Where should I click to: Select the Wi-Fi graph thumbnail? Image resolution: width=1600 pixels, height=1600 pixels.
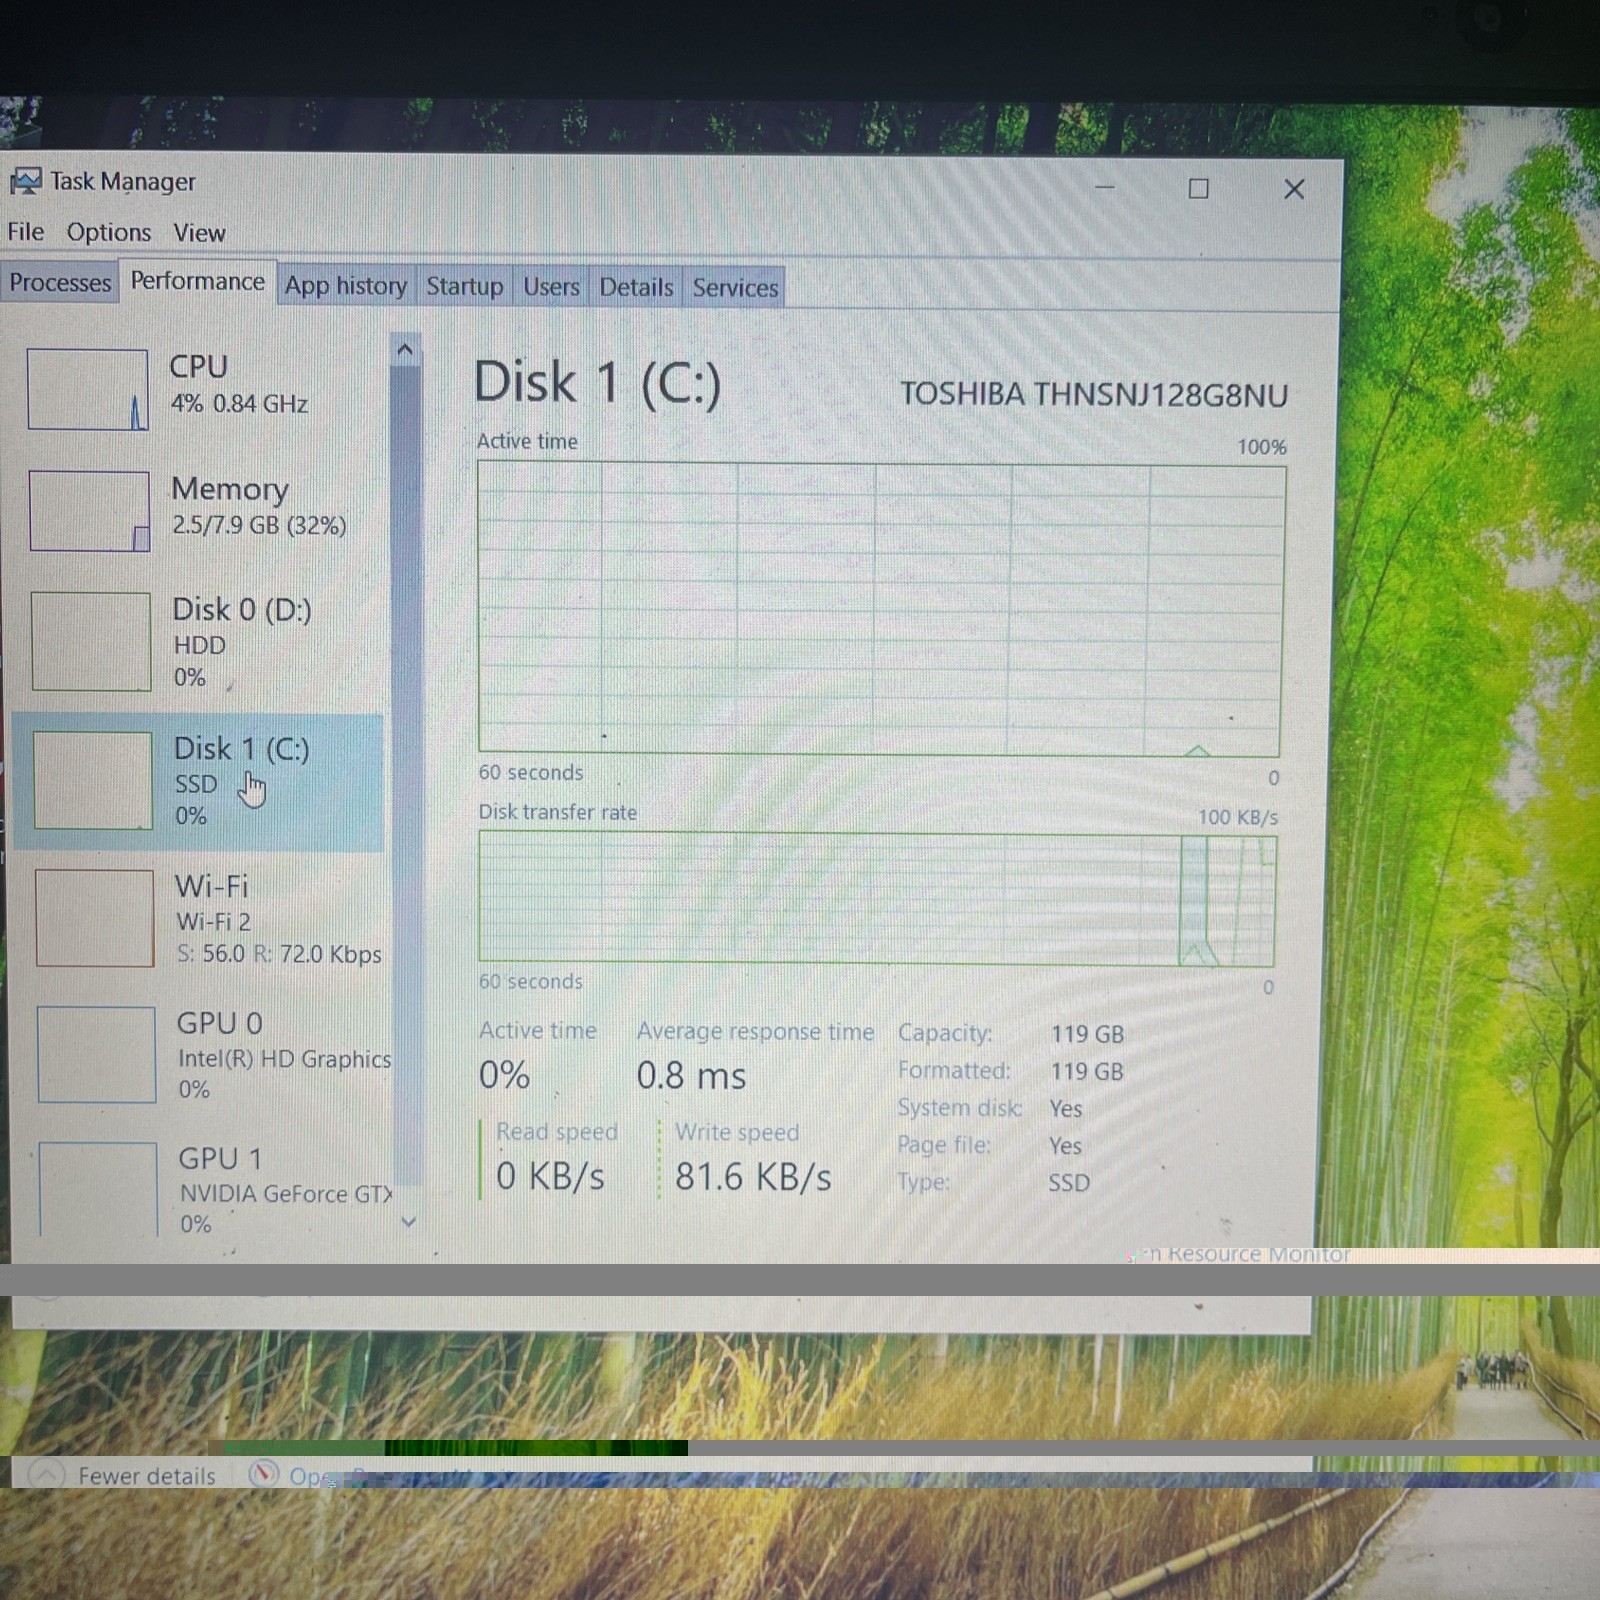point(95,918)
